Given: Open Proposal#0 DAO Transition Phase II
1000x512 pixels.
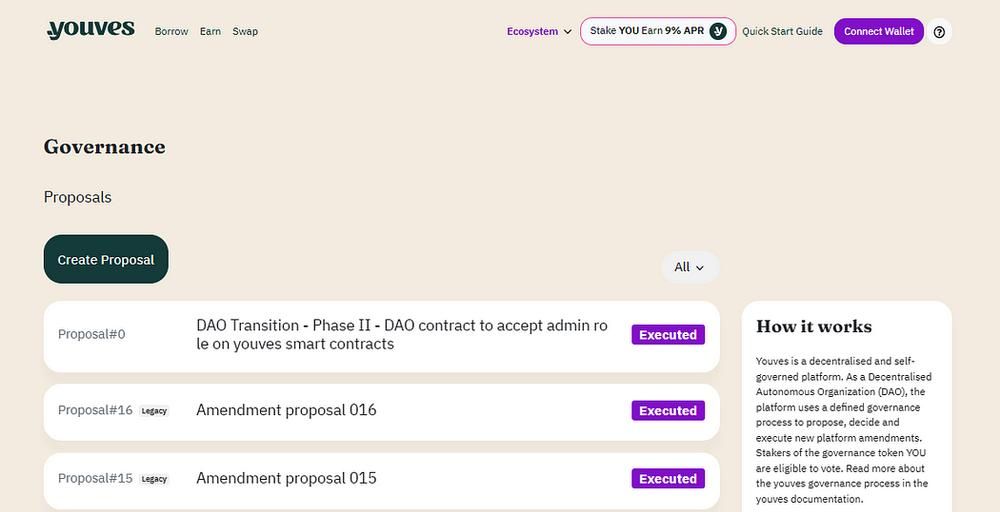Looking at the screenshot, I should click(x=401, y=335).
